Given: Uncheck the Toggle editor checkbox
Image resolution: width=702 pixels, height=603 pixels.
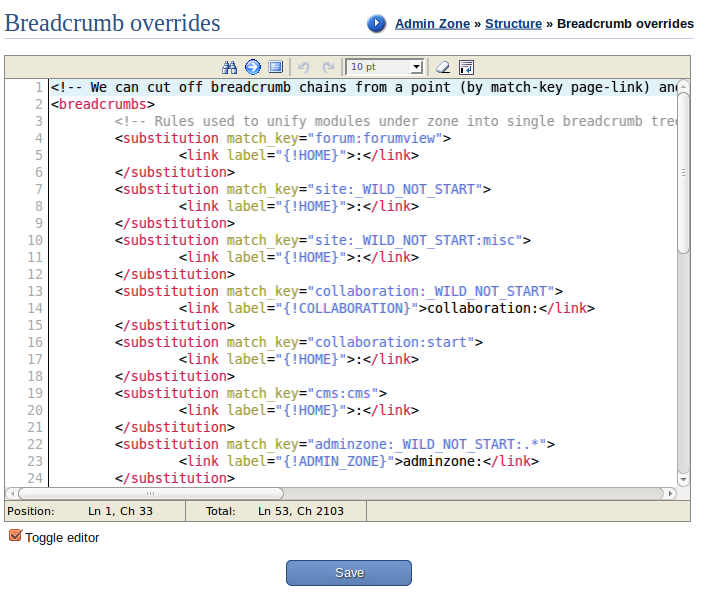Looking at the screenshot, I should coord(15,537).
